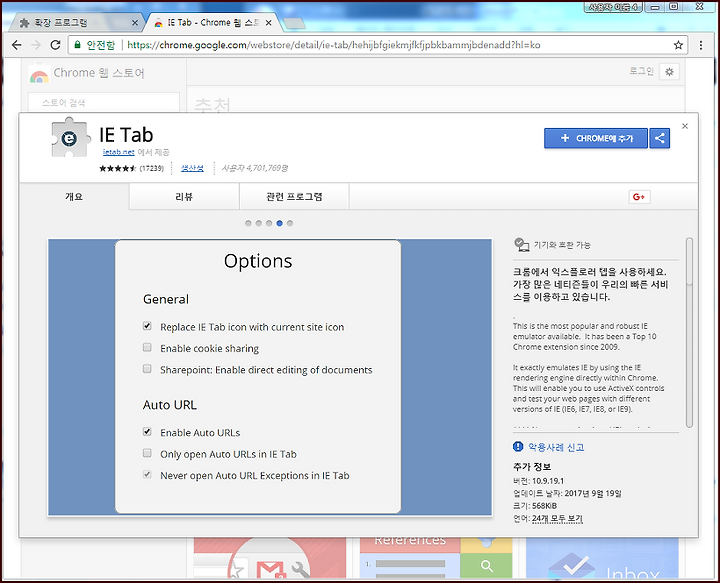Open the ietab.net link
The image size is (720, 583).
click(118, 152)
